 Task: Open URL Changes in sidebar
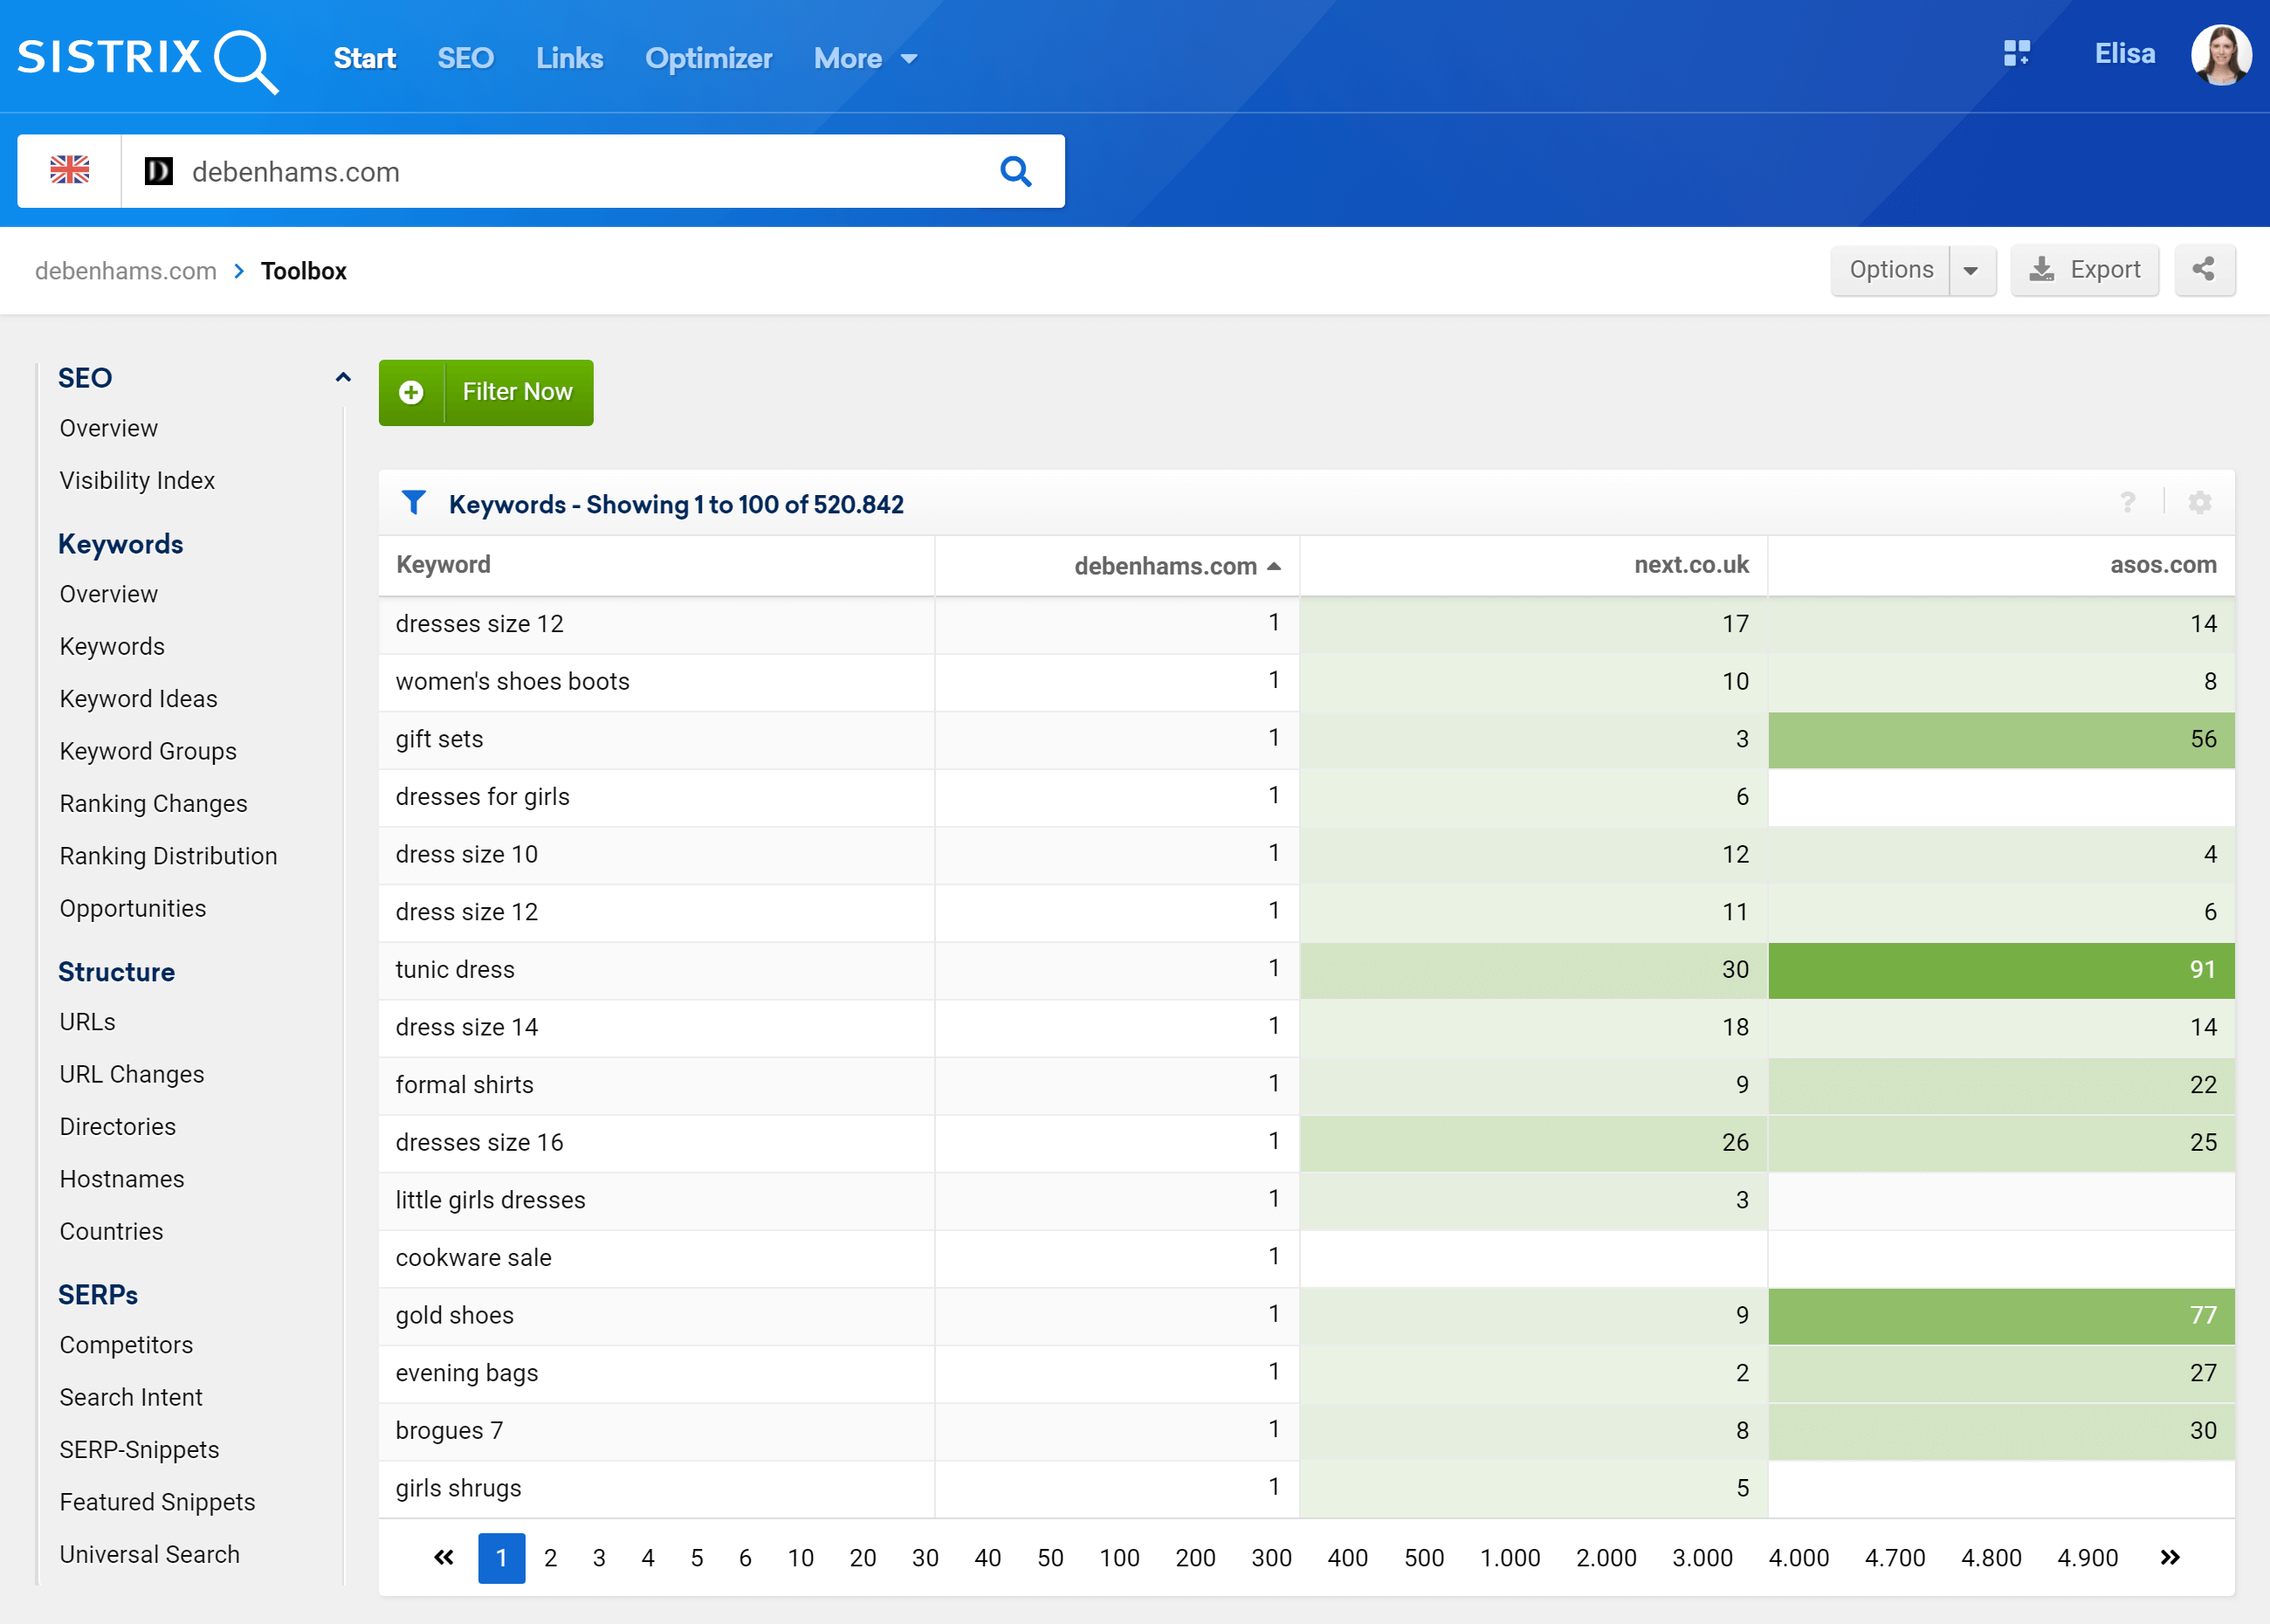tap(131, 1074)
